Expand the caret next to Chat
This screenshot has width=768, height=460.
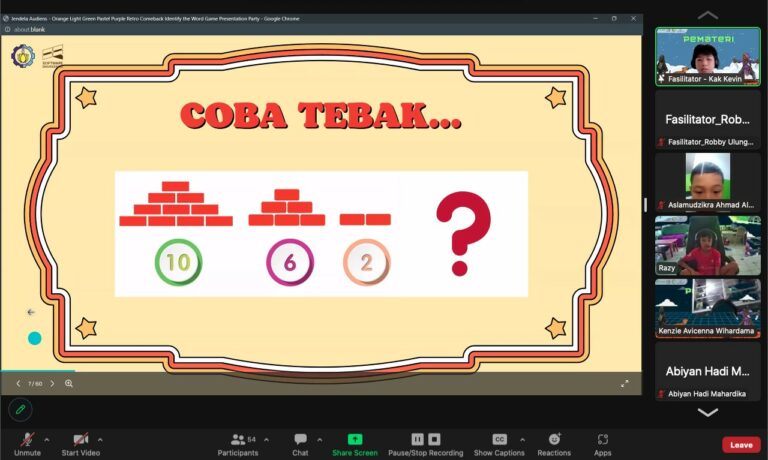[x=320, y=439]
